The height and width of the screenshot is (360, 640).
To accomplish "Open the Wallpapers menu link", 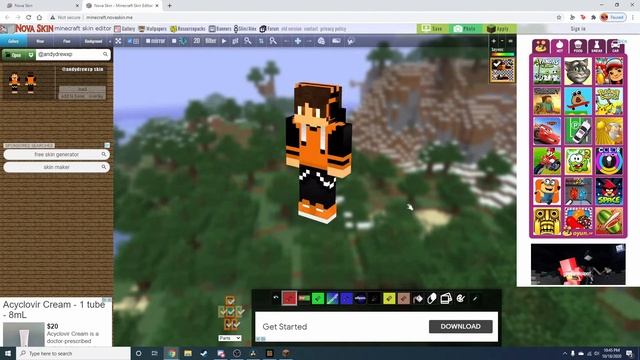I will click(x=152, y=29).
